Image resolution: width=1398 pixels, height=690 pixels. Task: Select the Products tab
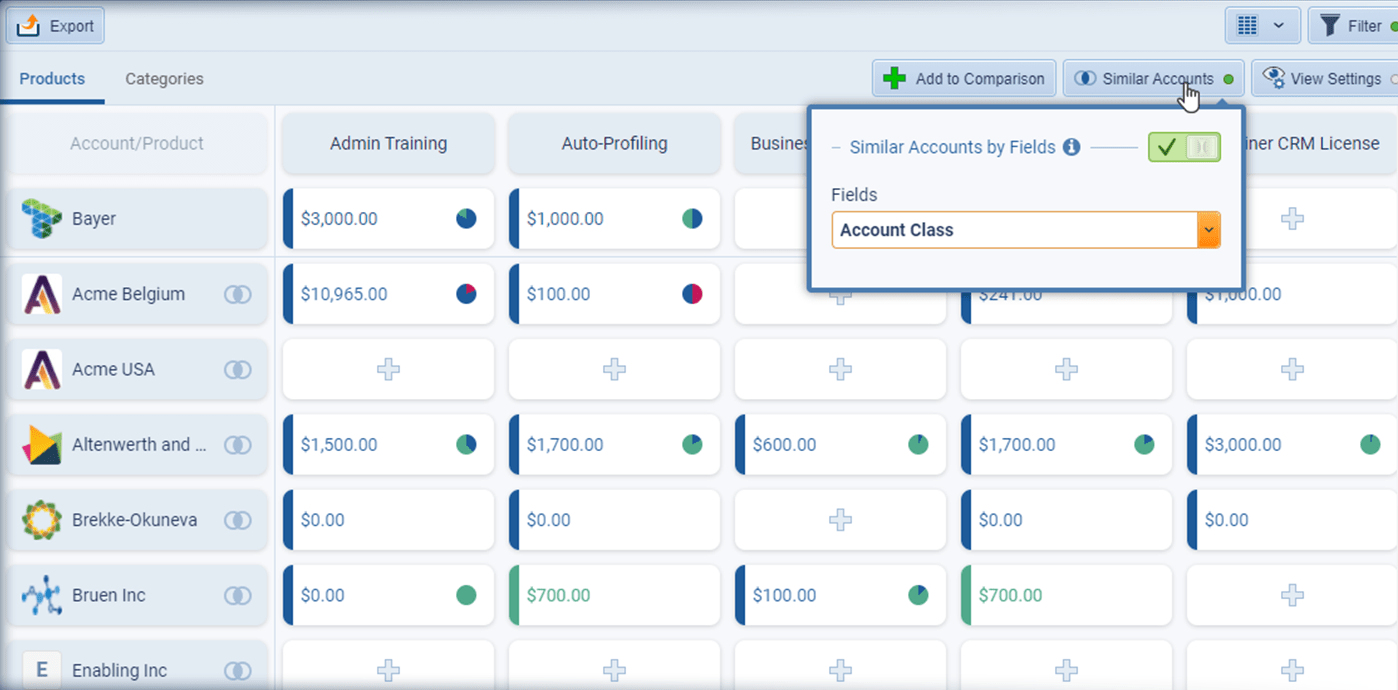(x=52, y=78)
